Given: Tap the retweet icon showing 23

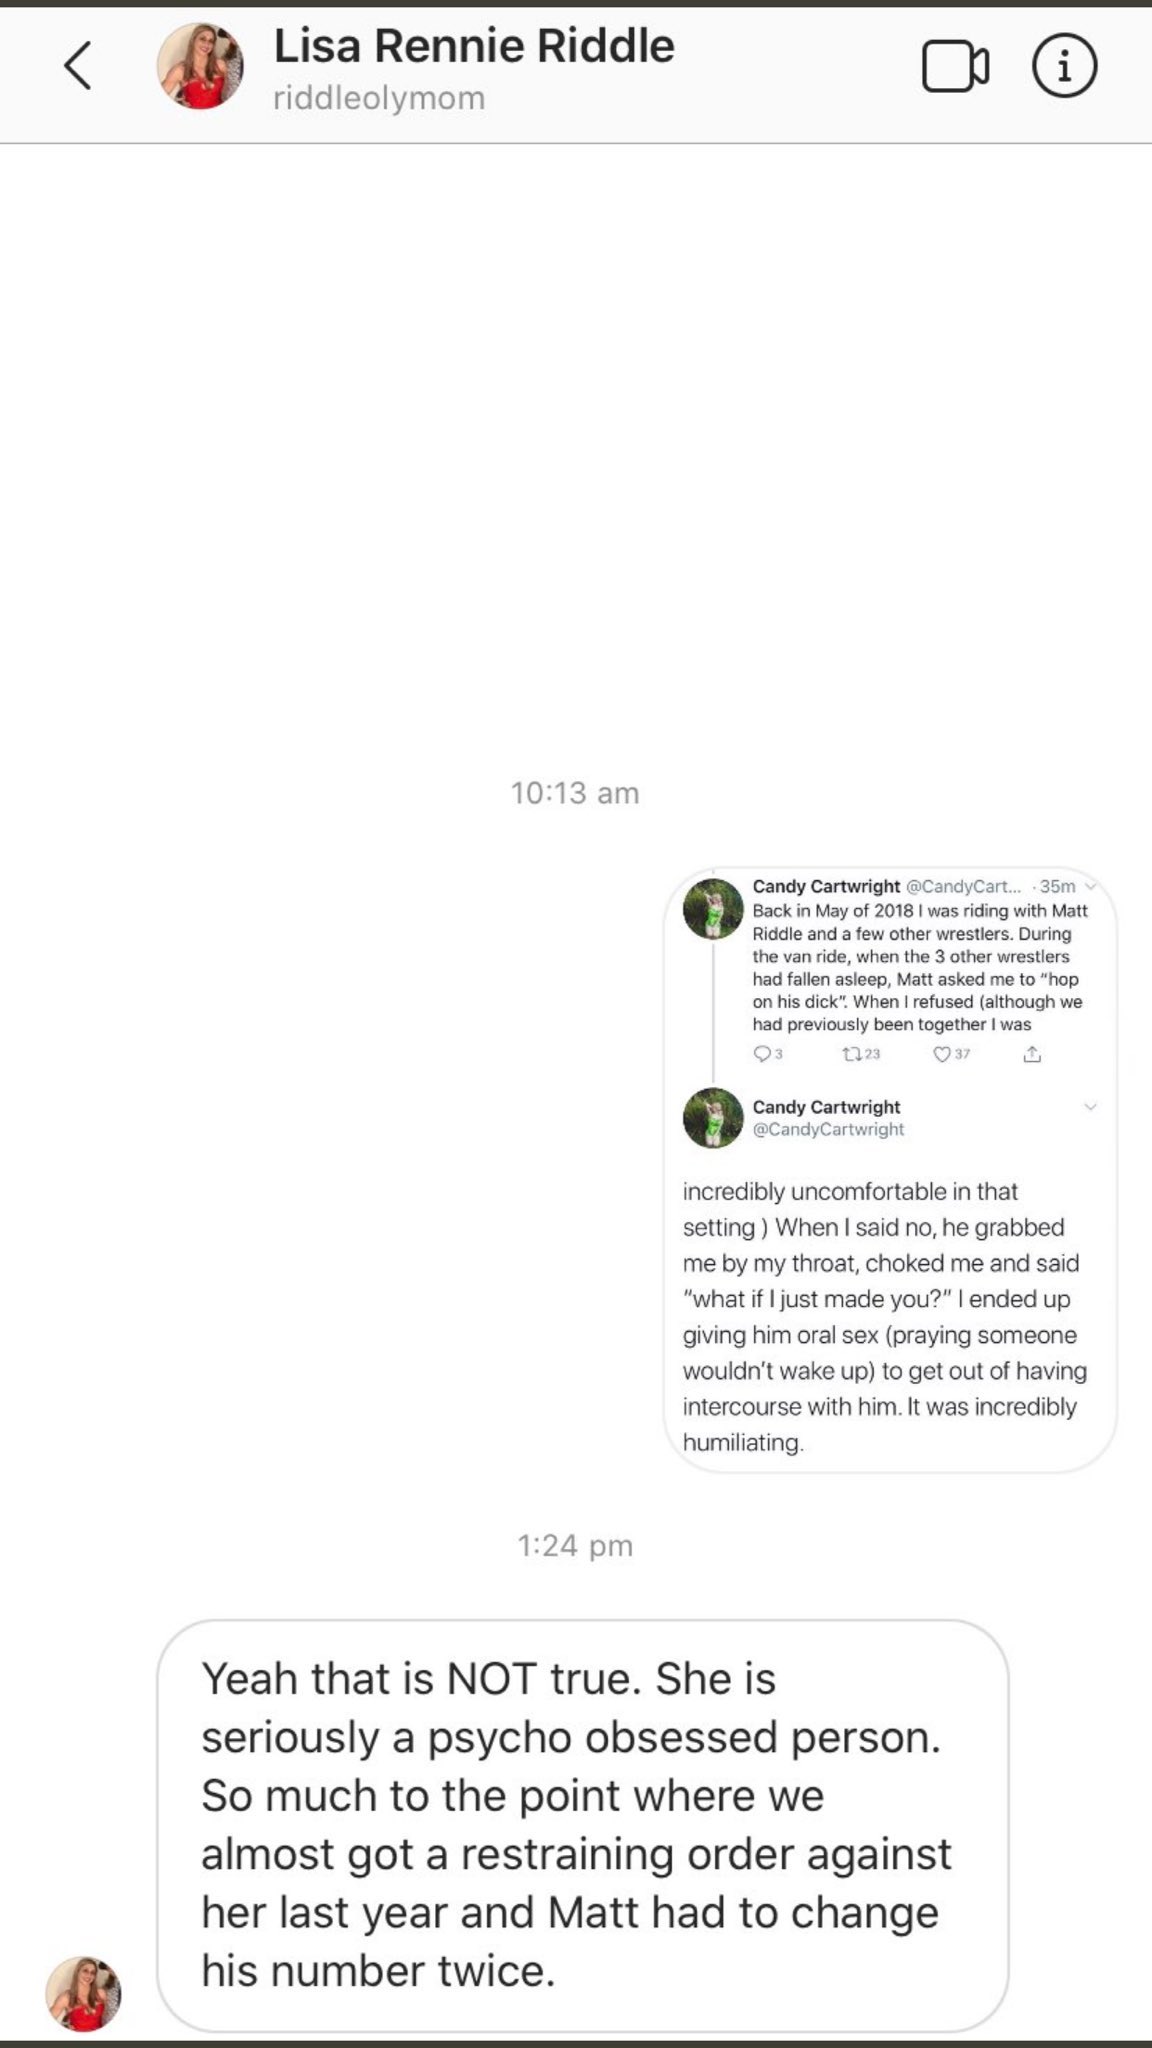Looking at the screenshot, I should click(x=861, y=1054).
